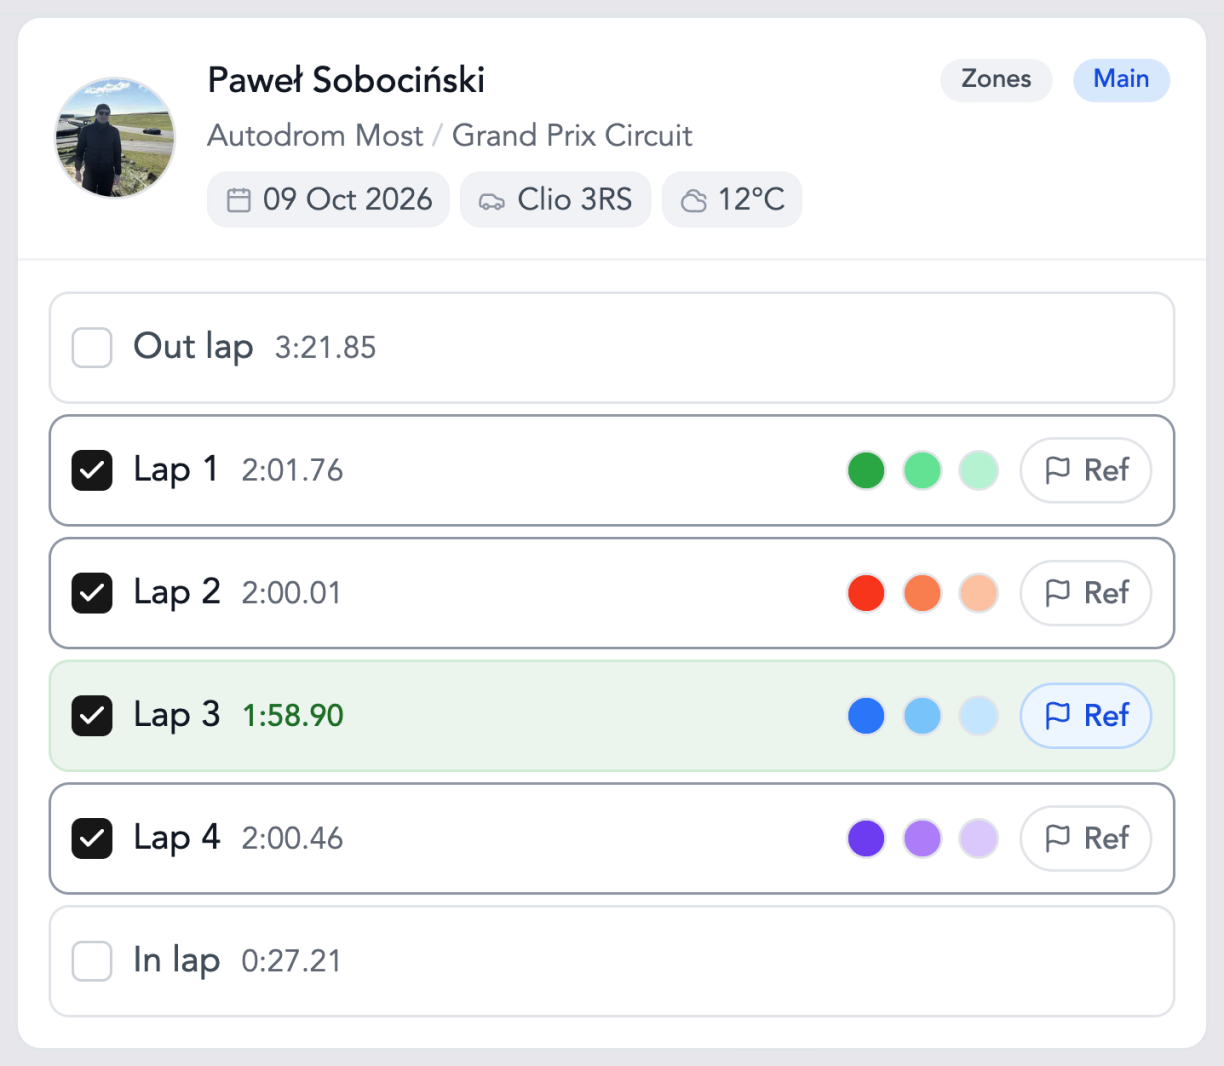Viewport: 1224px width, 1066px height.
Task: Pick the lavender swatch on Lap 4
Action: click(978, 838)
